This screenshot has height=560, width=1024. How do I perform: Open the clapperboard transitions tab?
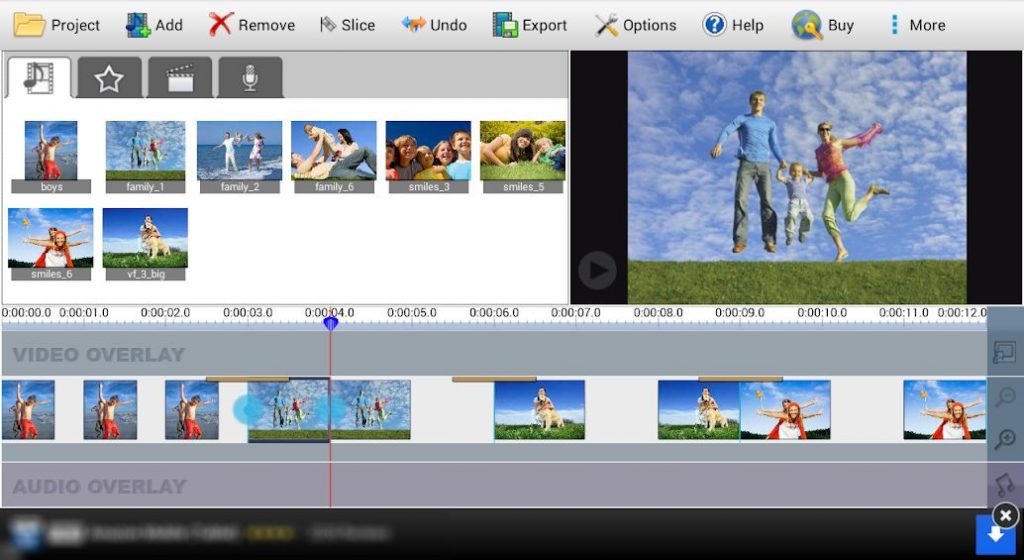click(180, 78)
